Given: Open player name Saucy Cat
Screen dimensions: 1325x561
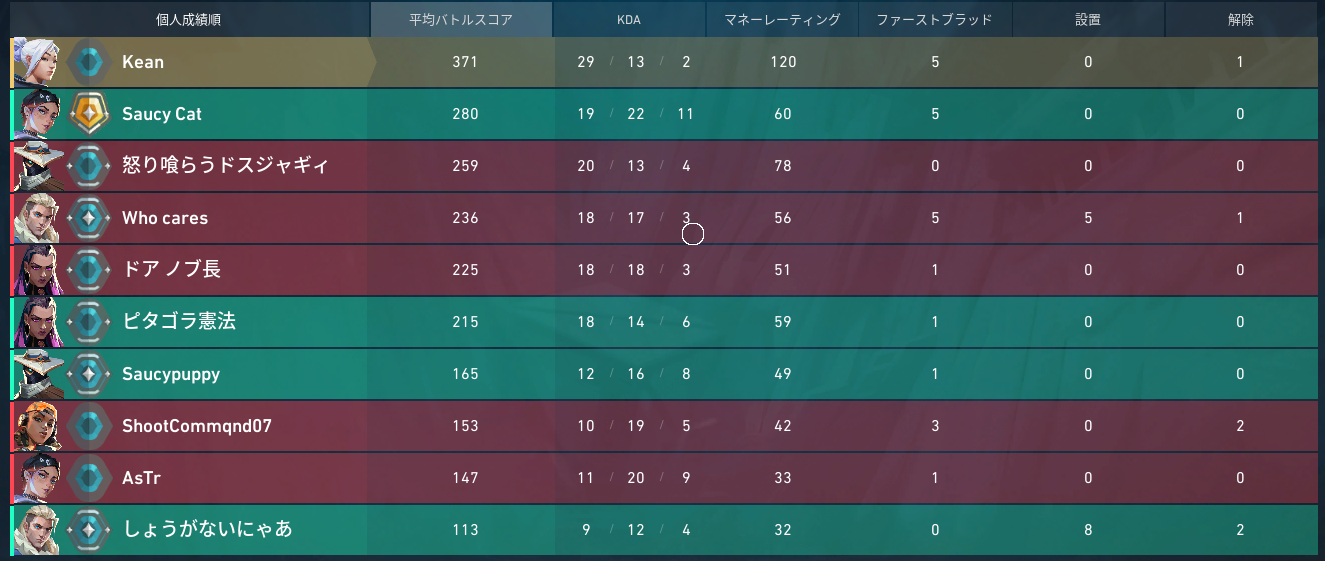Looking at the screenshot, I should click(162, 114).
